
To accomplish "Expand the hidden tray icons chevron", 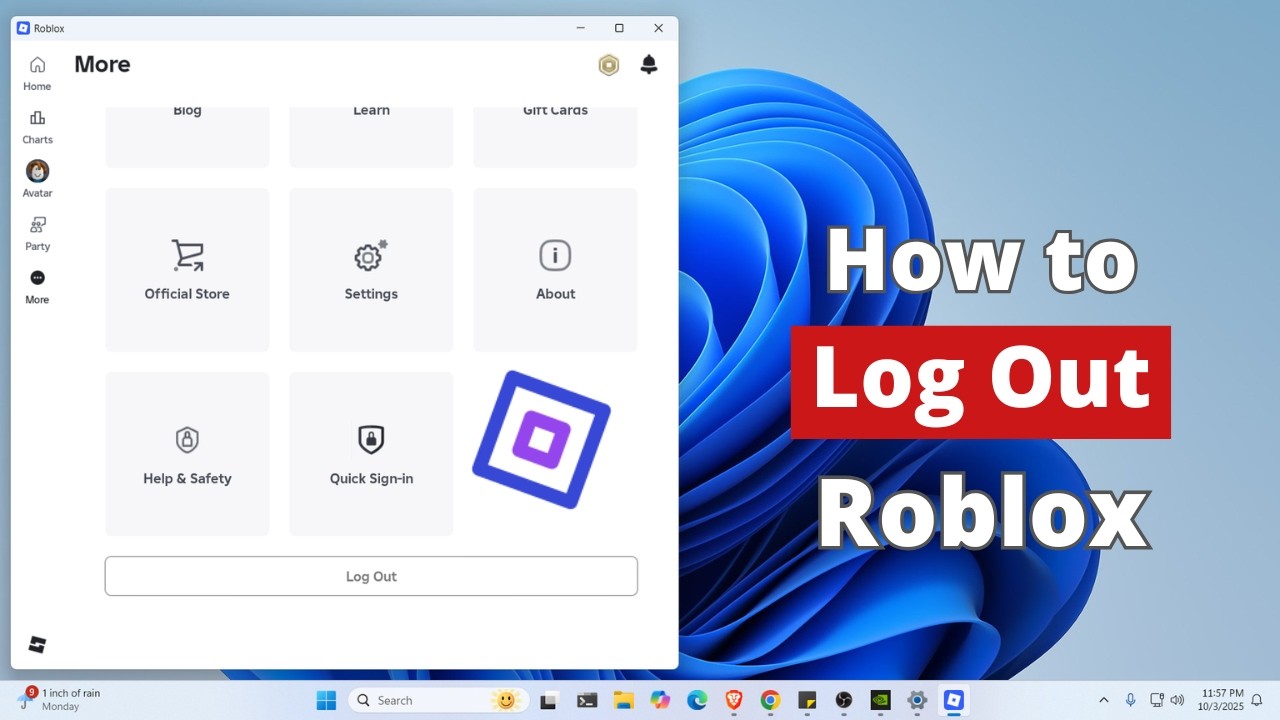I will (x=1104, y=700).
